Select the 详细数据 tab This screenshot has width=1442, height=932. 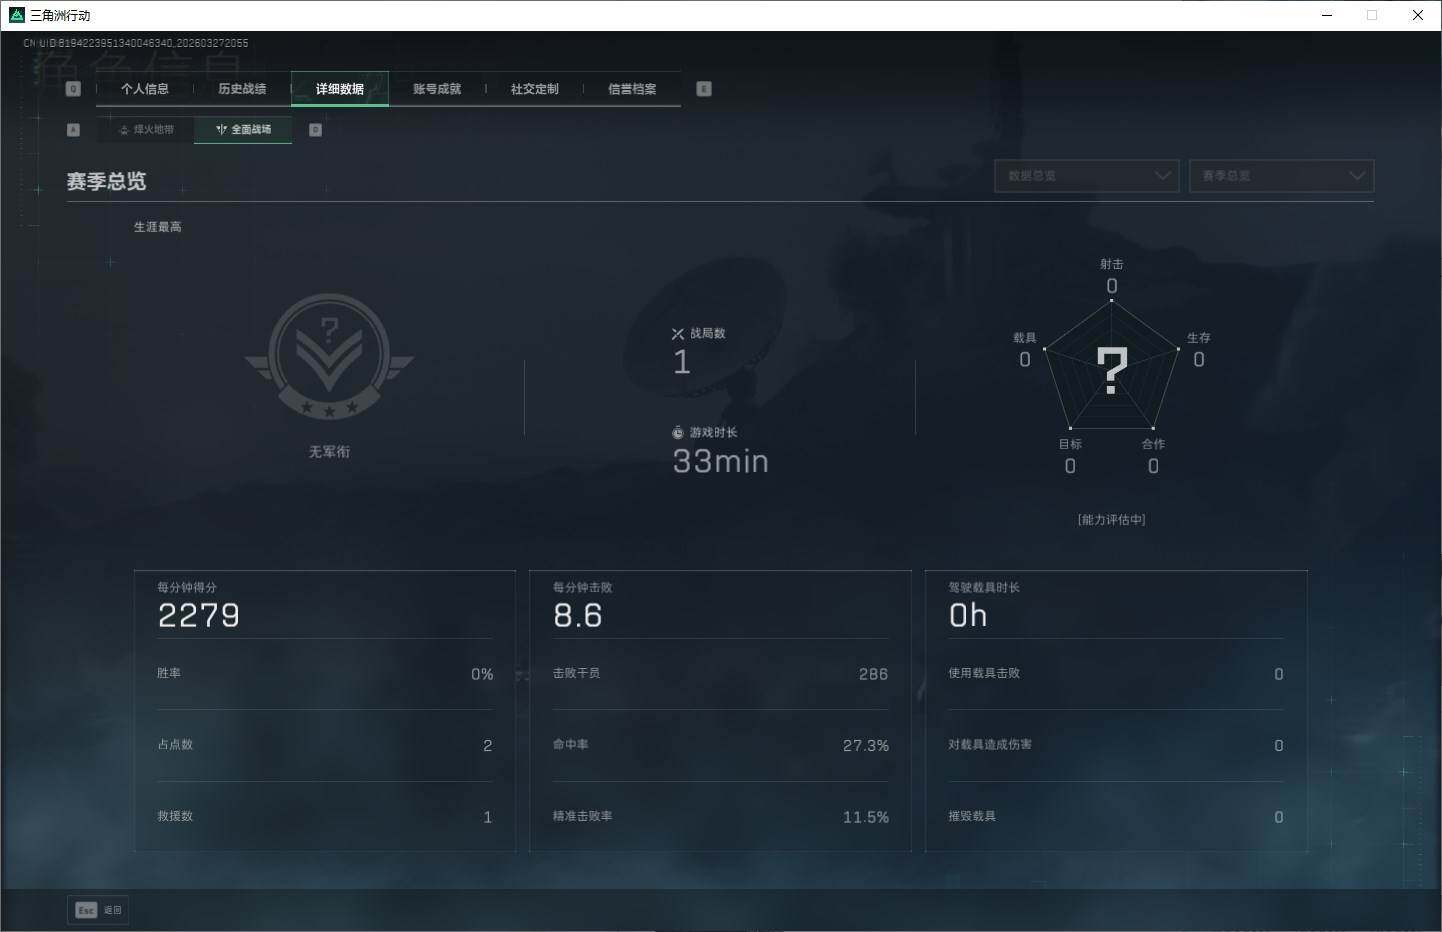[x=340, y=89]
